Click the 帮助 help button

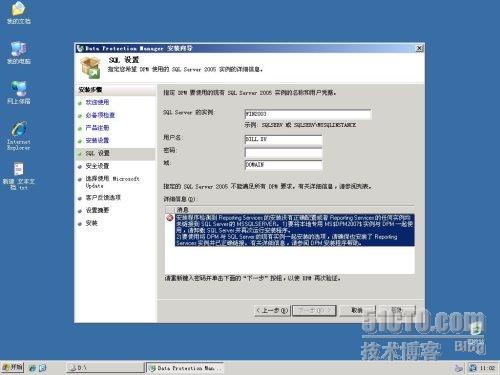tap(397, 310)
